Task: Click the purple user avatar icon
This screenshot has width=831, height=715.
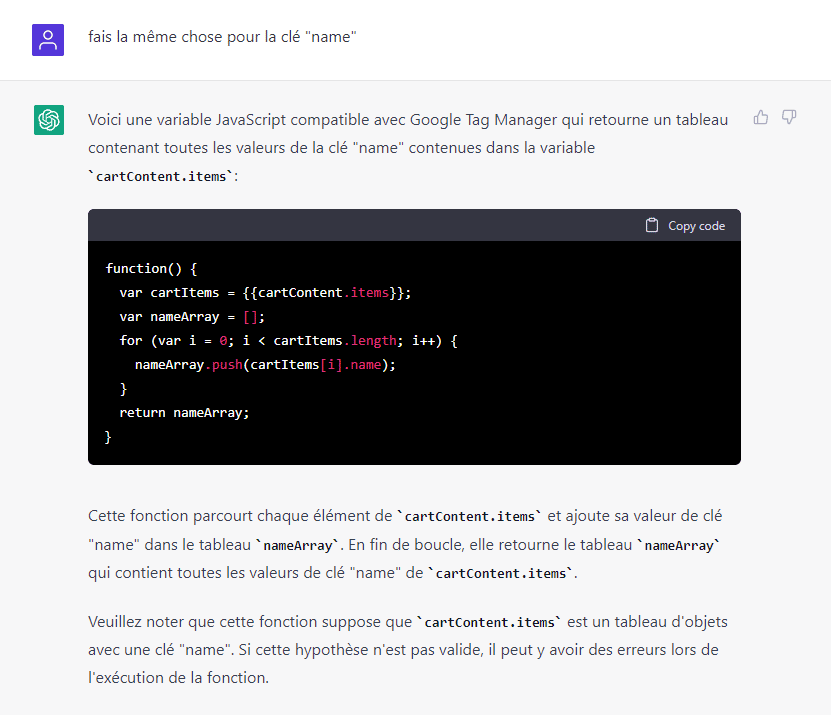Action: 48,40
